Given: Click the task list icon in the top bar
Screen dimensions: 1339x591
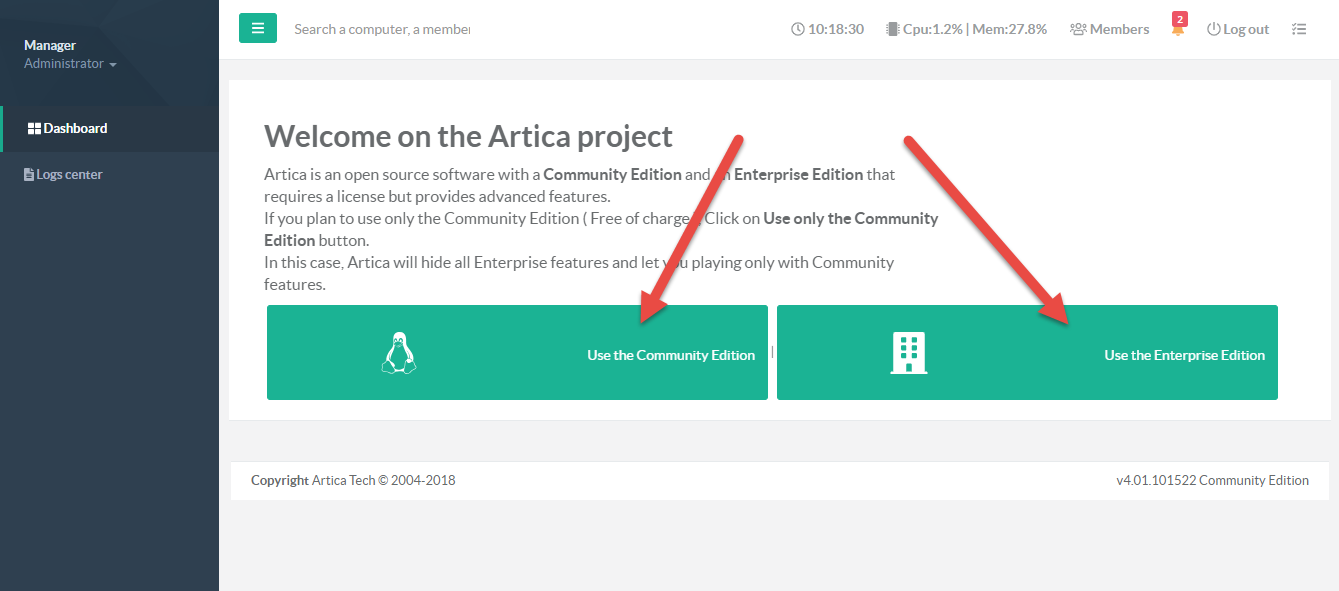Looking at the screenshot, I should pyautogui.click(x=1299, y=29).
